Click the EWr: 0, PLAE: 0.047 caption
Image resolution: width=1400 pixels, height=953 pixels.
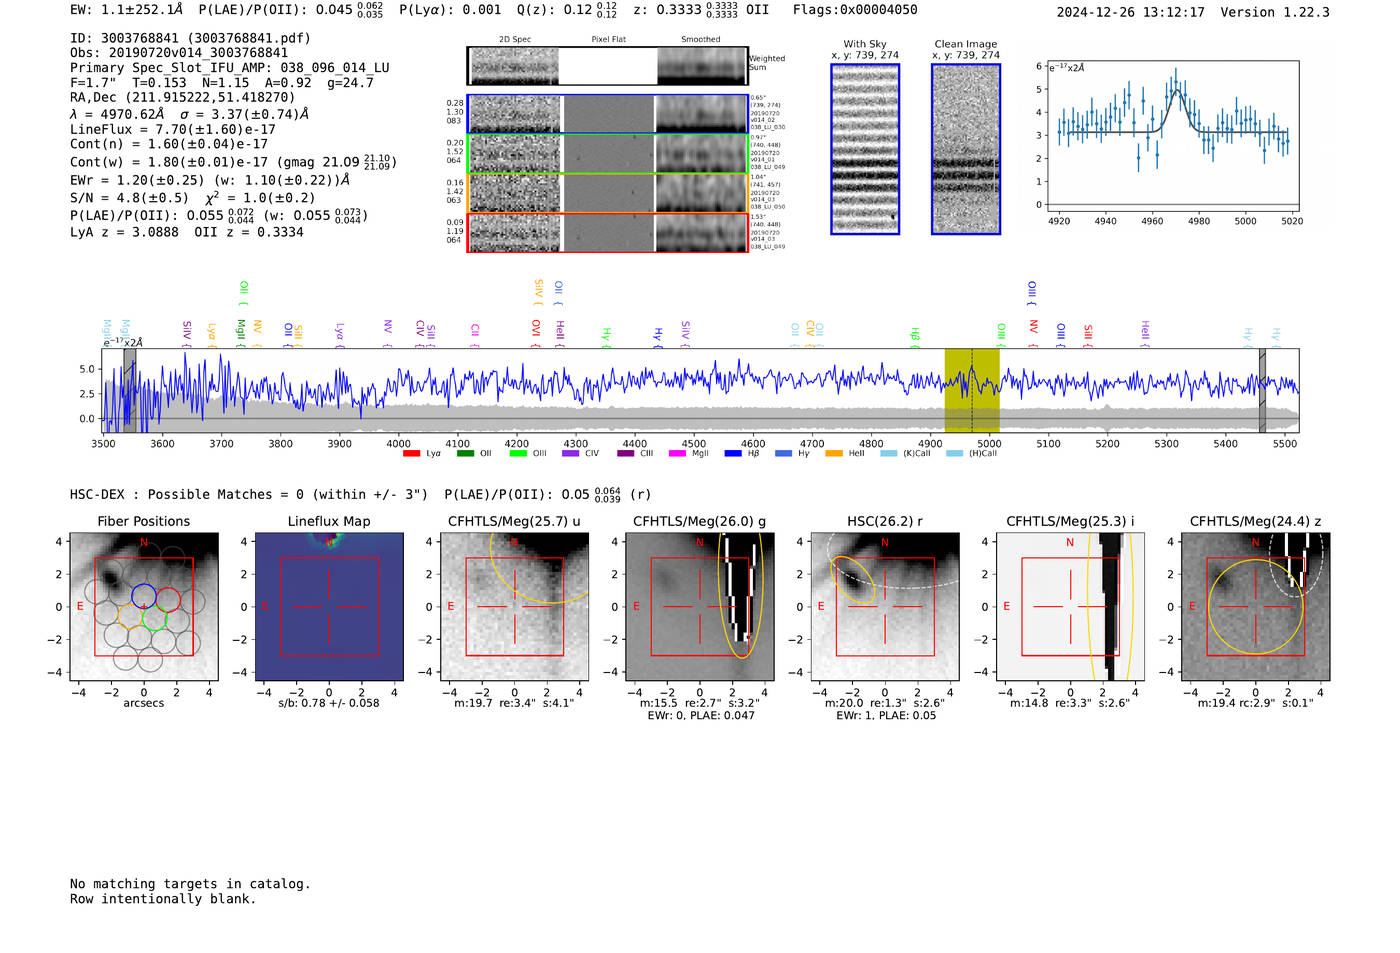tap(701, 716)
